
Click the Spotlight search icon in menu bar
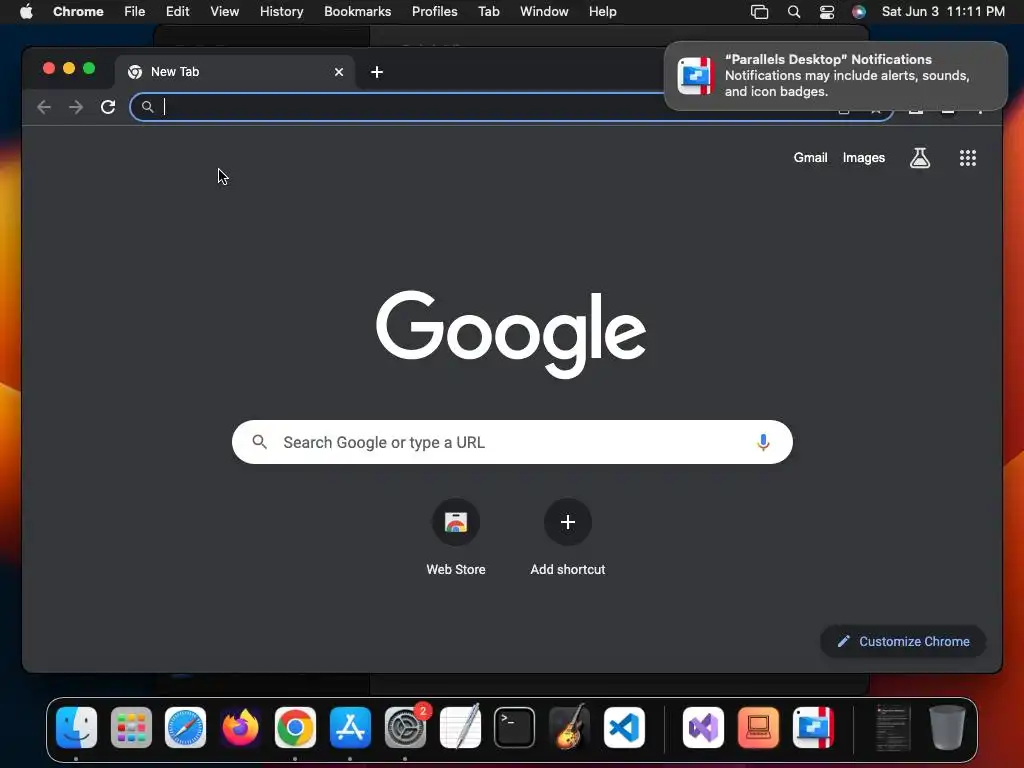pyautogui.click(x=793, y=12)
